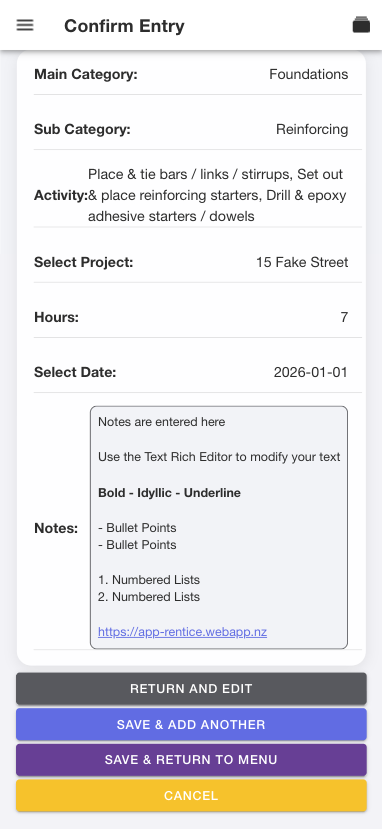The width and height of the screenshot is (382, 829).
Task: Click the Return and Edit button
Action: point(191,689)
